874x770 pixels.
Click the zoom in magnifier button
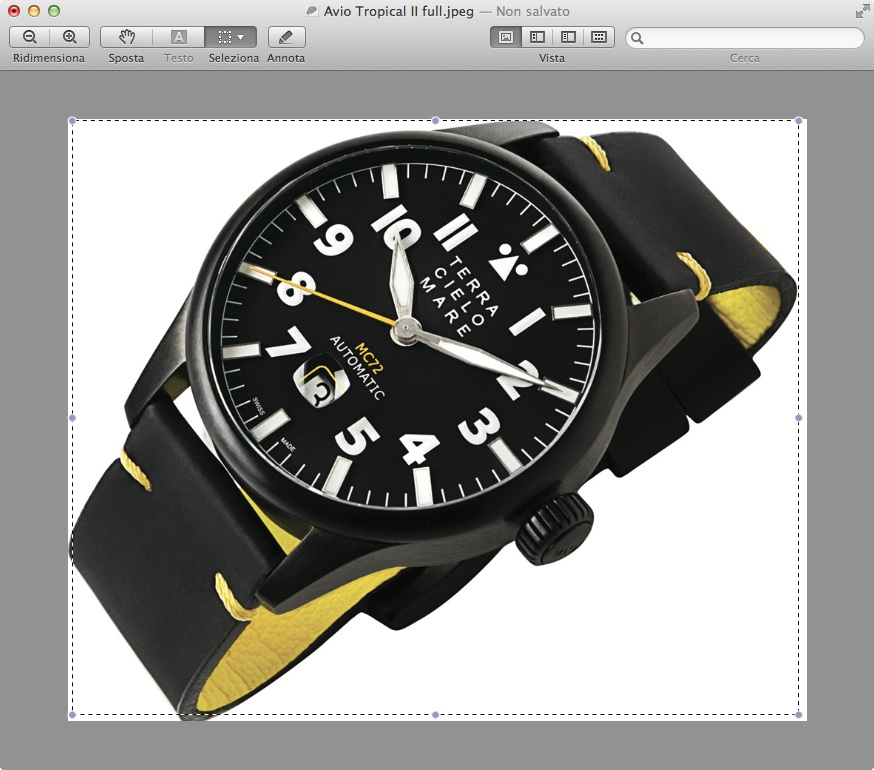click(69, 37)
